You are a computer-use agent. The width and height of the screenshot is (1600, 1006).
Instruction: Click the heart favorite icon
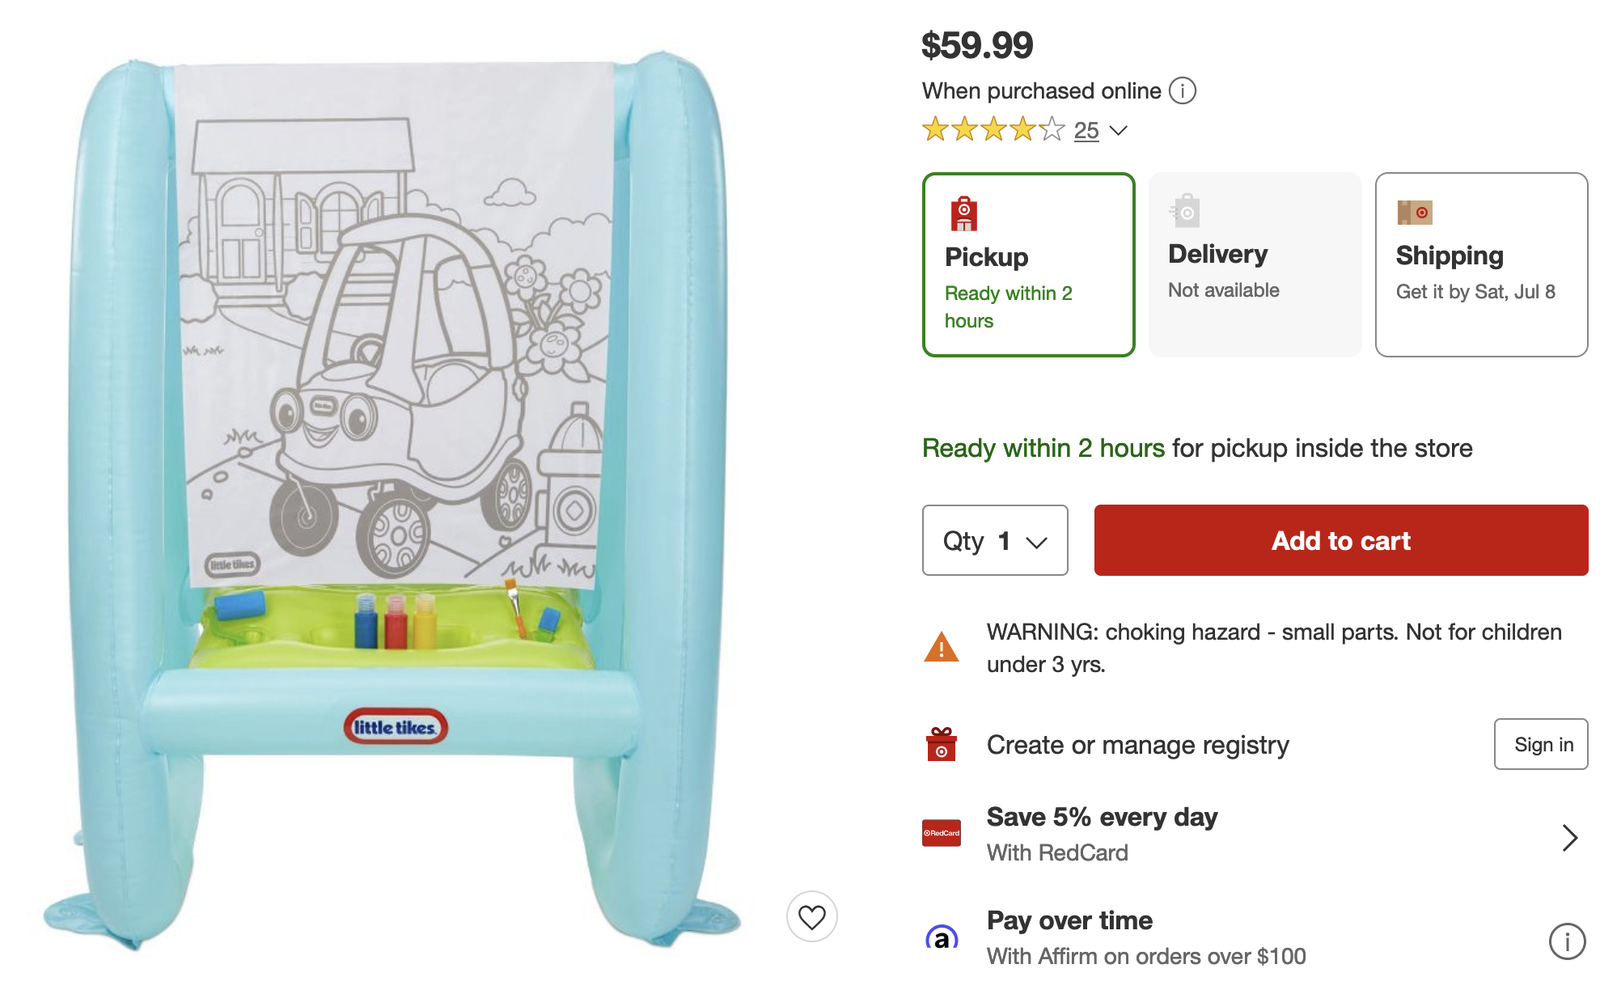(811, 916)
